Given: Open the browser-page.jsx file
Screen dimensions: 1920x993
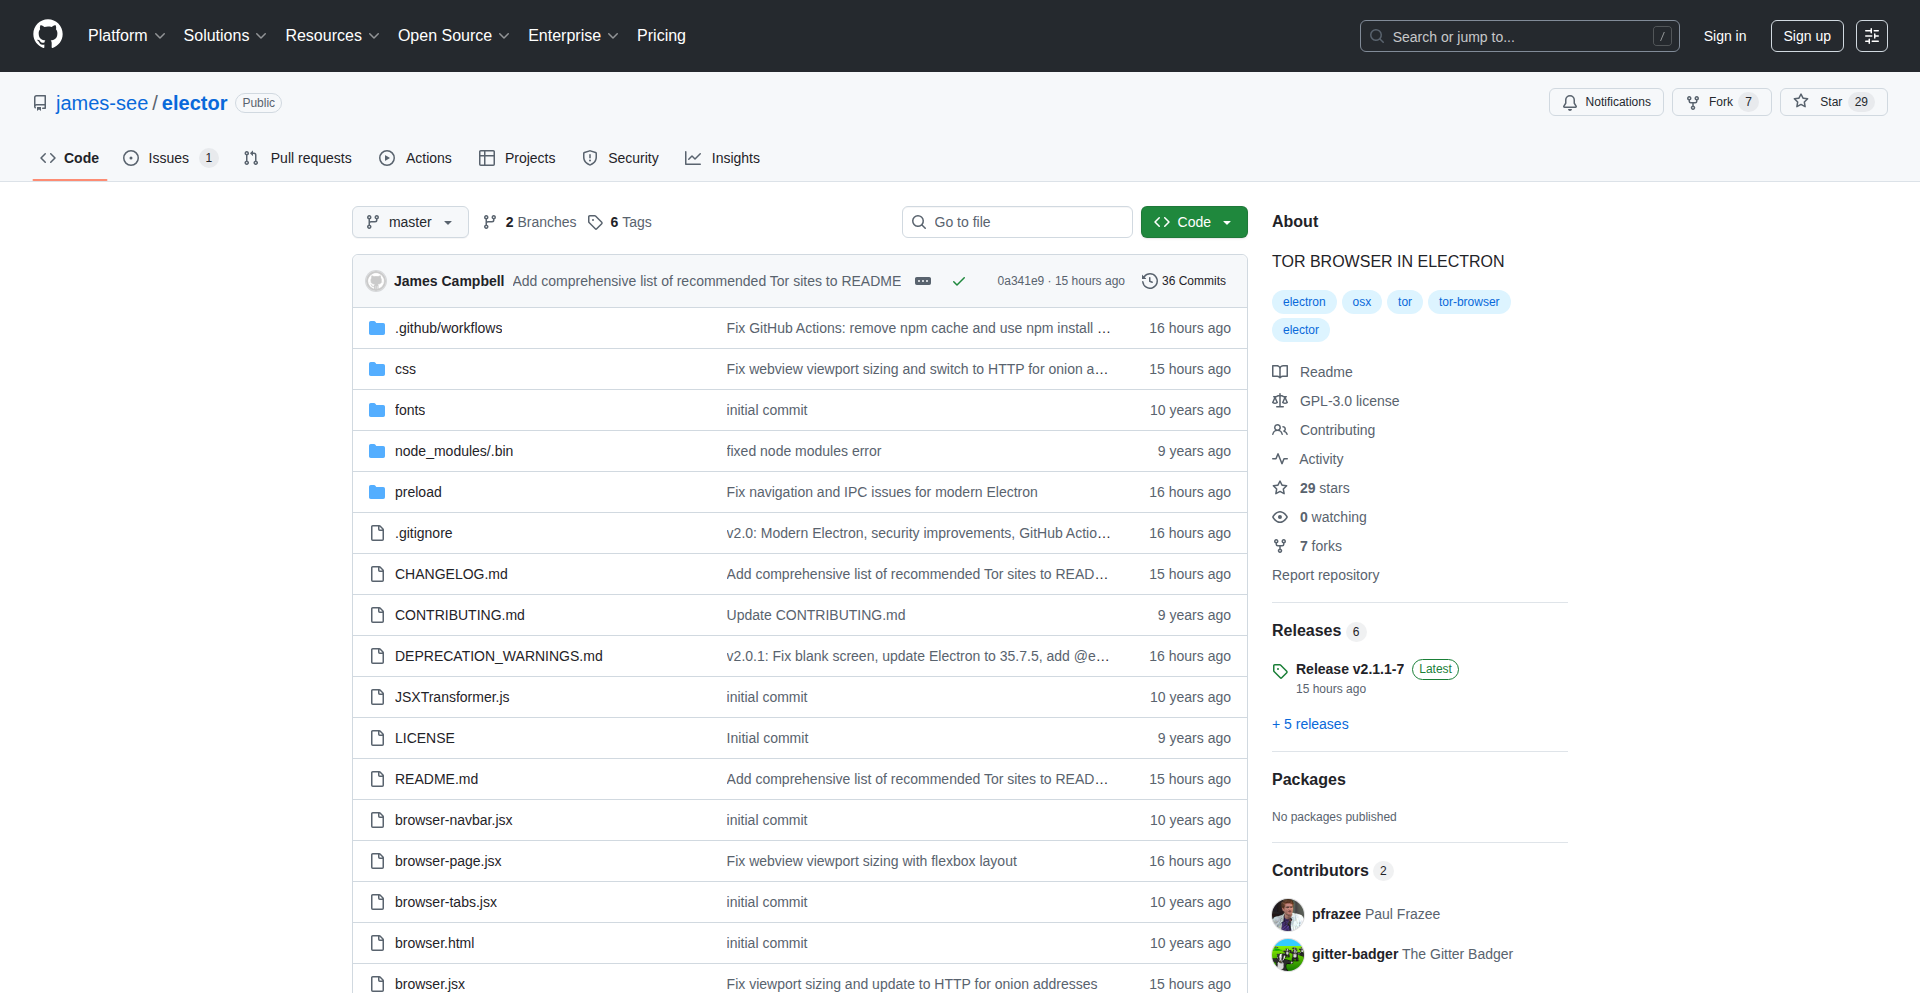Looking at the screenshot, I should click(448, 861).
